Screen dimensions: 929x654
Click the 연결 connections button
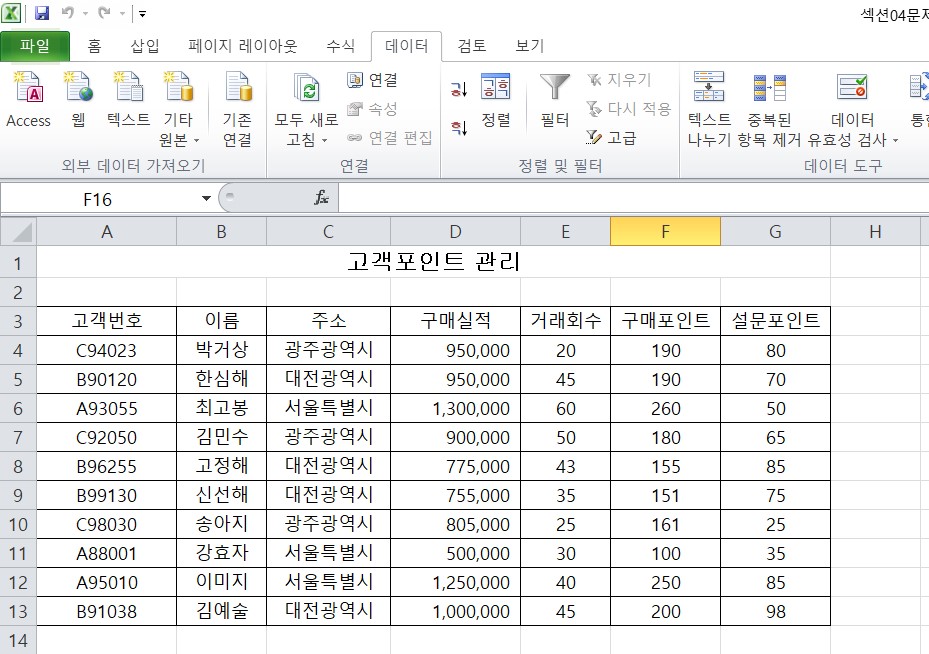(x=372, y=80)
